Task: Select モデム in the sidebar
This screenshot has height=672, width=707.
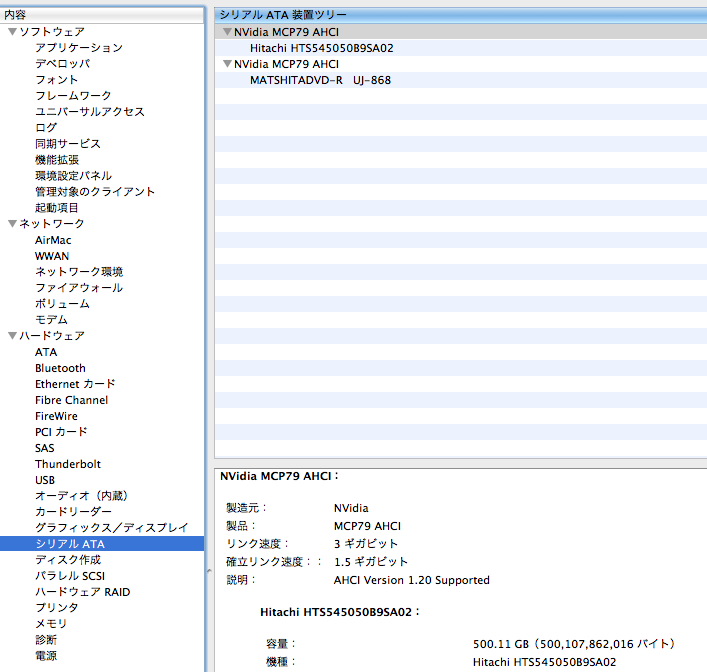Action: point(51,320)
